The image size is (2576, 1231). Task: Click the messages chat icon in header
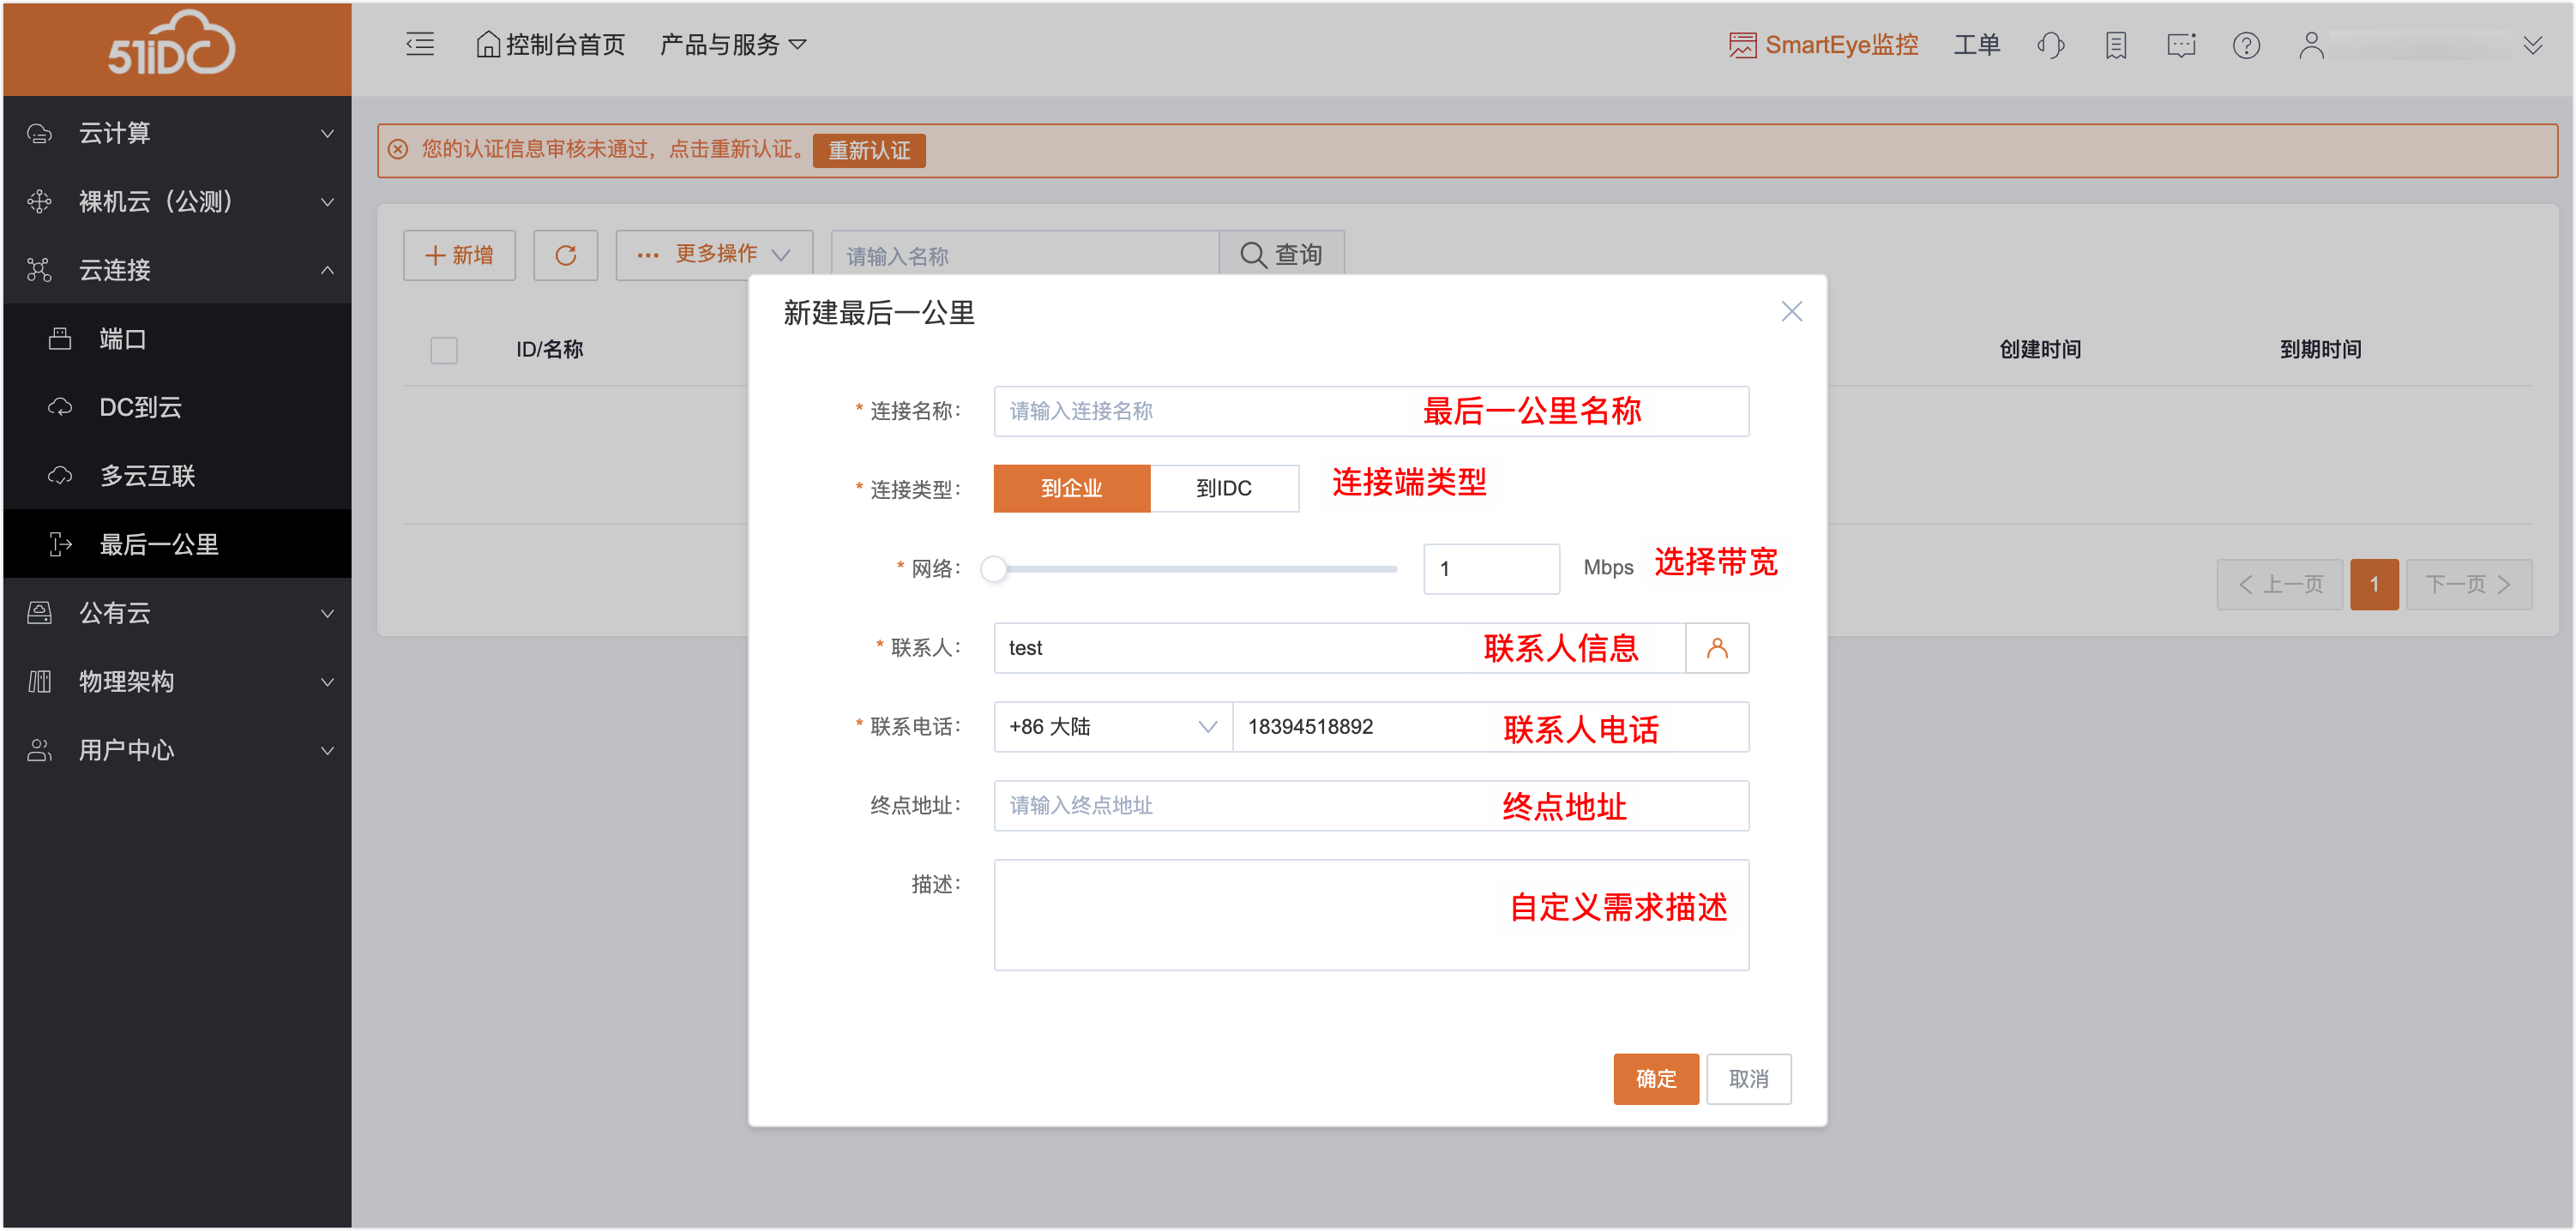click(x=2181, y=45)
